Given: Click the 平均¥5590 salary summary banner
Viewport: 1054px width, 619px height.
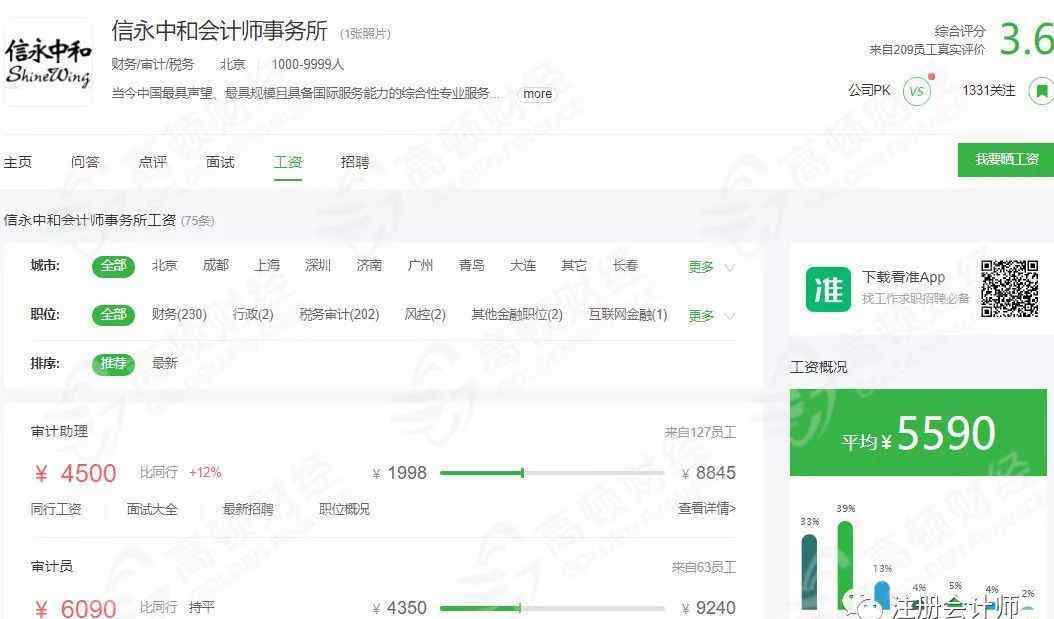Looking at the screenshot, I should click(918, 432).
